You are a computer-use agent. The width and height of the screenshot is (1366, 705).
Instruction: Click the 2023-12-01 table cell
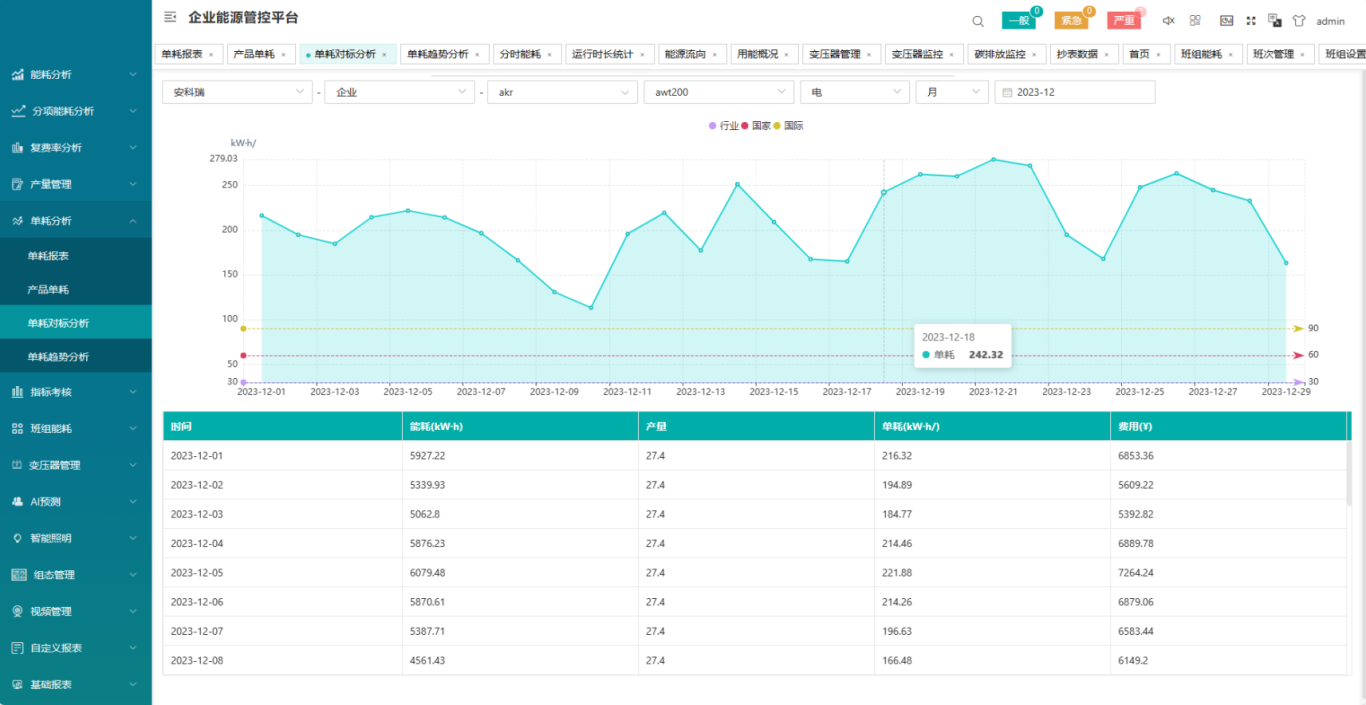click(282, 456)
